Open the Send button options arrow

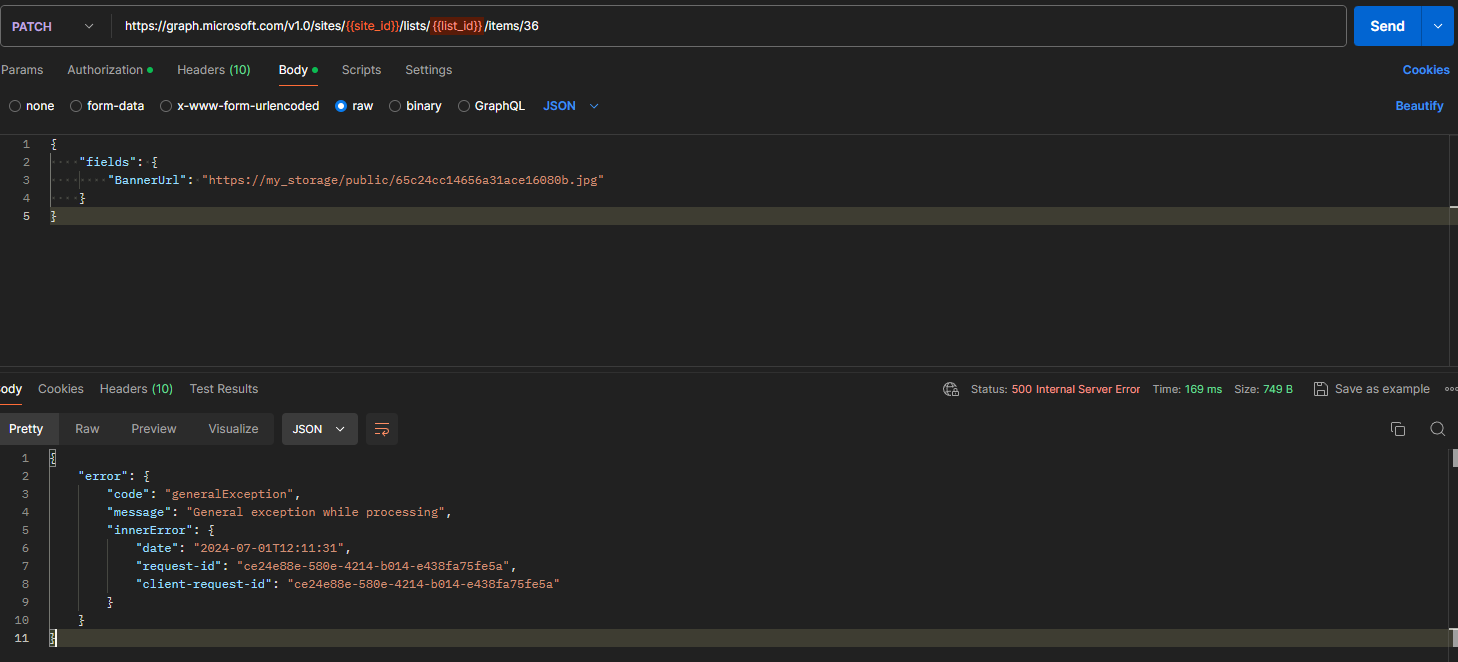click(x=1438, y=26)
